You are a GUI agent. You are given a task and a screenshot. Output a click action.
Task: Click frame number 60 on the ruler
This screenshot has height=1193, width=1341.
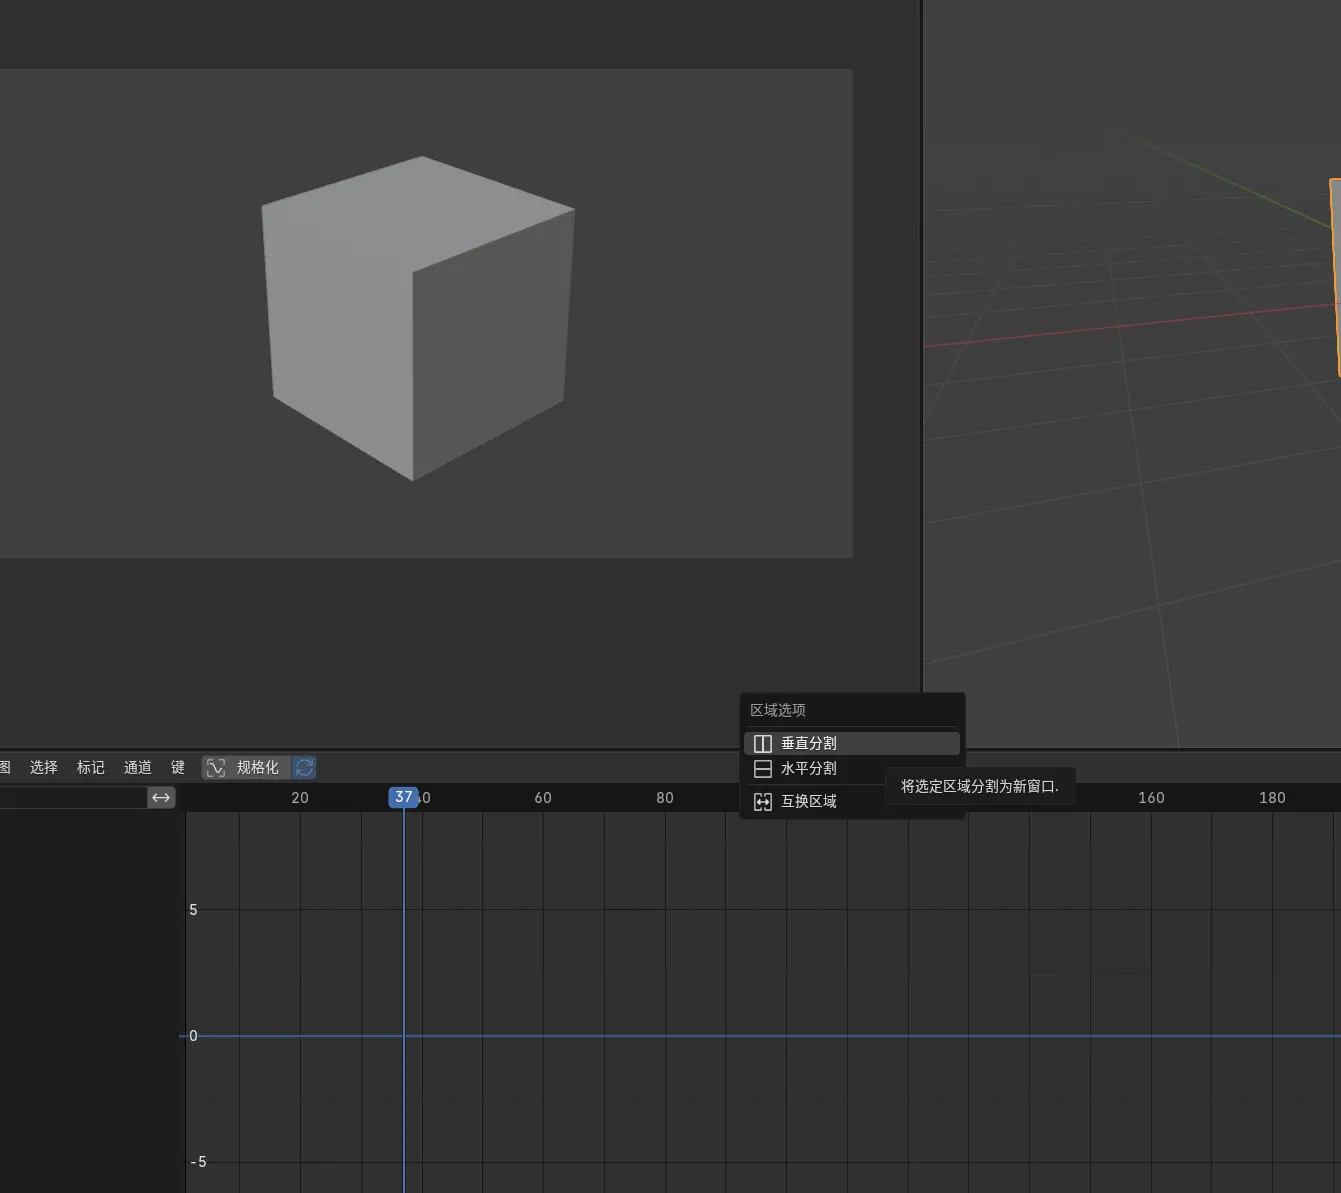[543, 797]
